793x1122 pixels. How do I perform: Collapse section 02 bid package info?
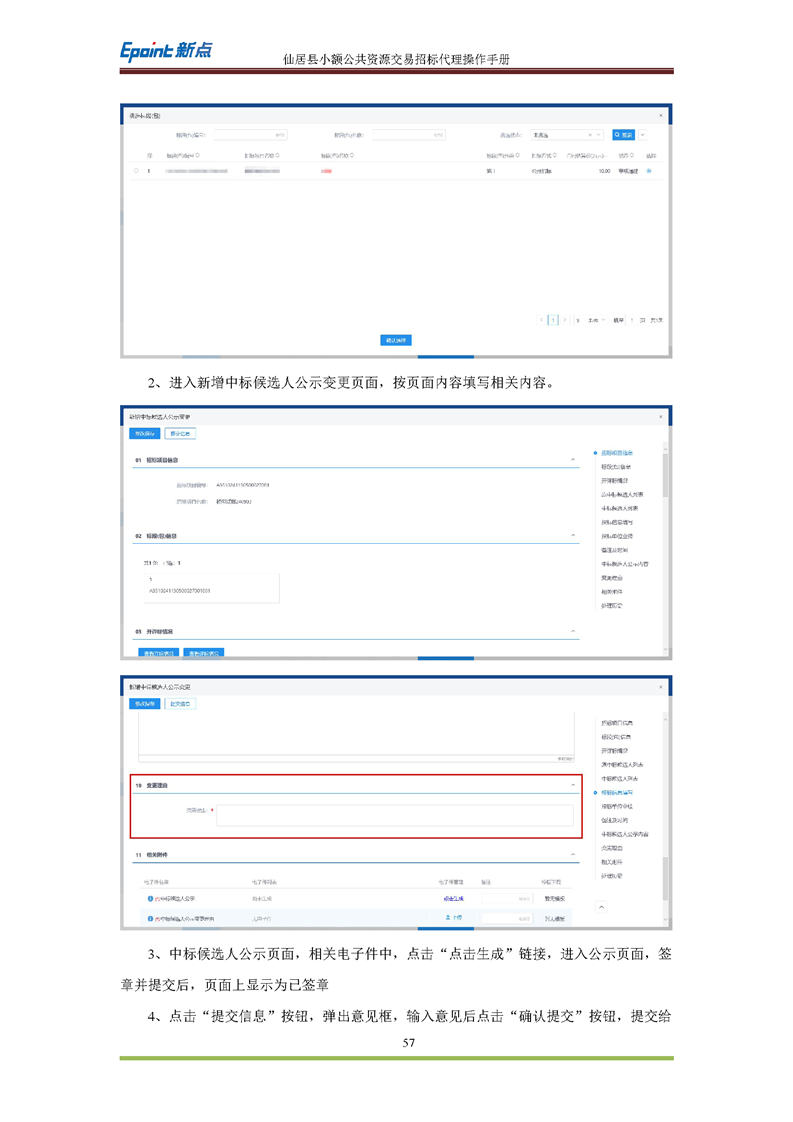click(x=573, y=535)
